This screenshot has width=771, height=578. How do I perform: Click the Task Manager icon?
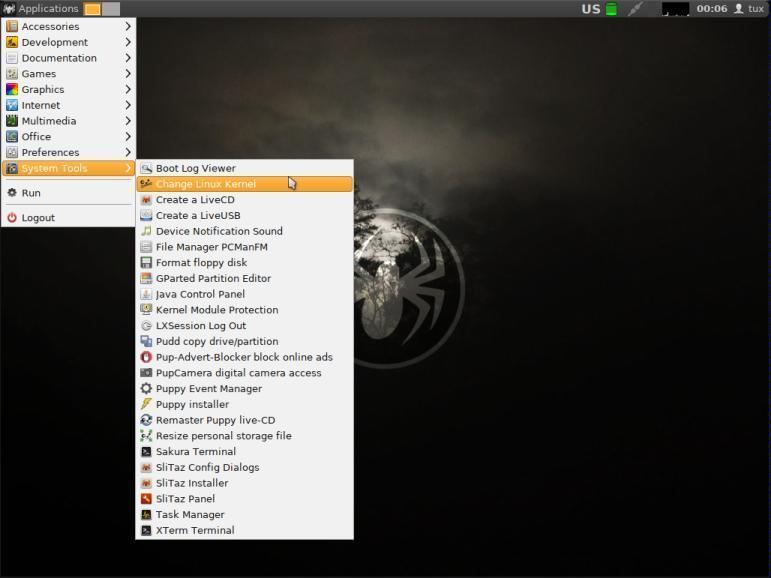(x=146, y=515)
